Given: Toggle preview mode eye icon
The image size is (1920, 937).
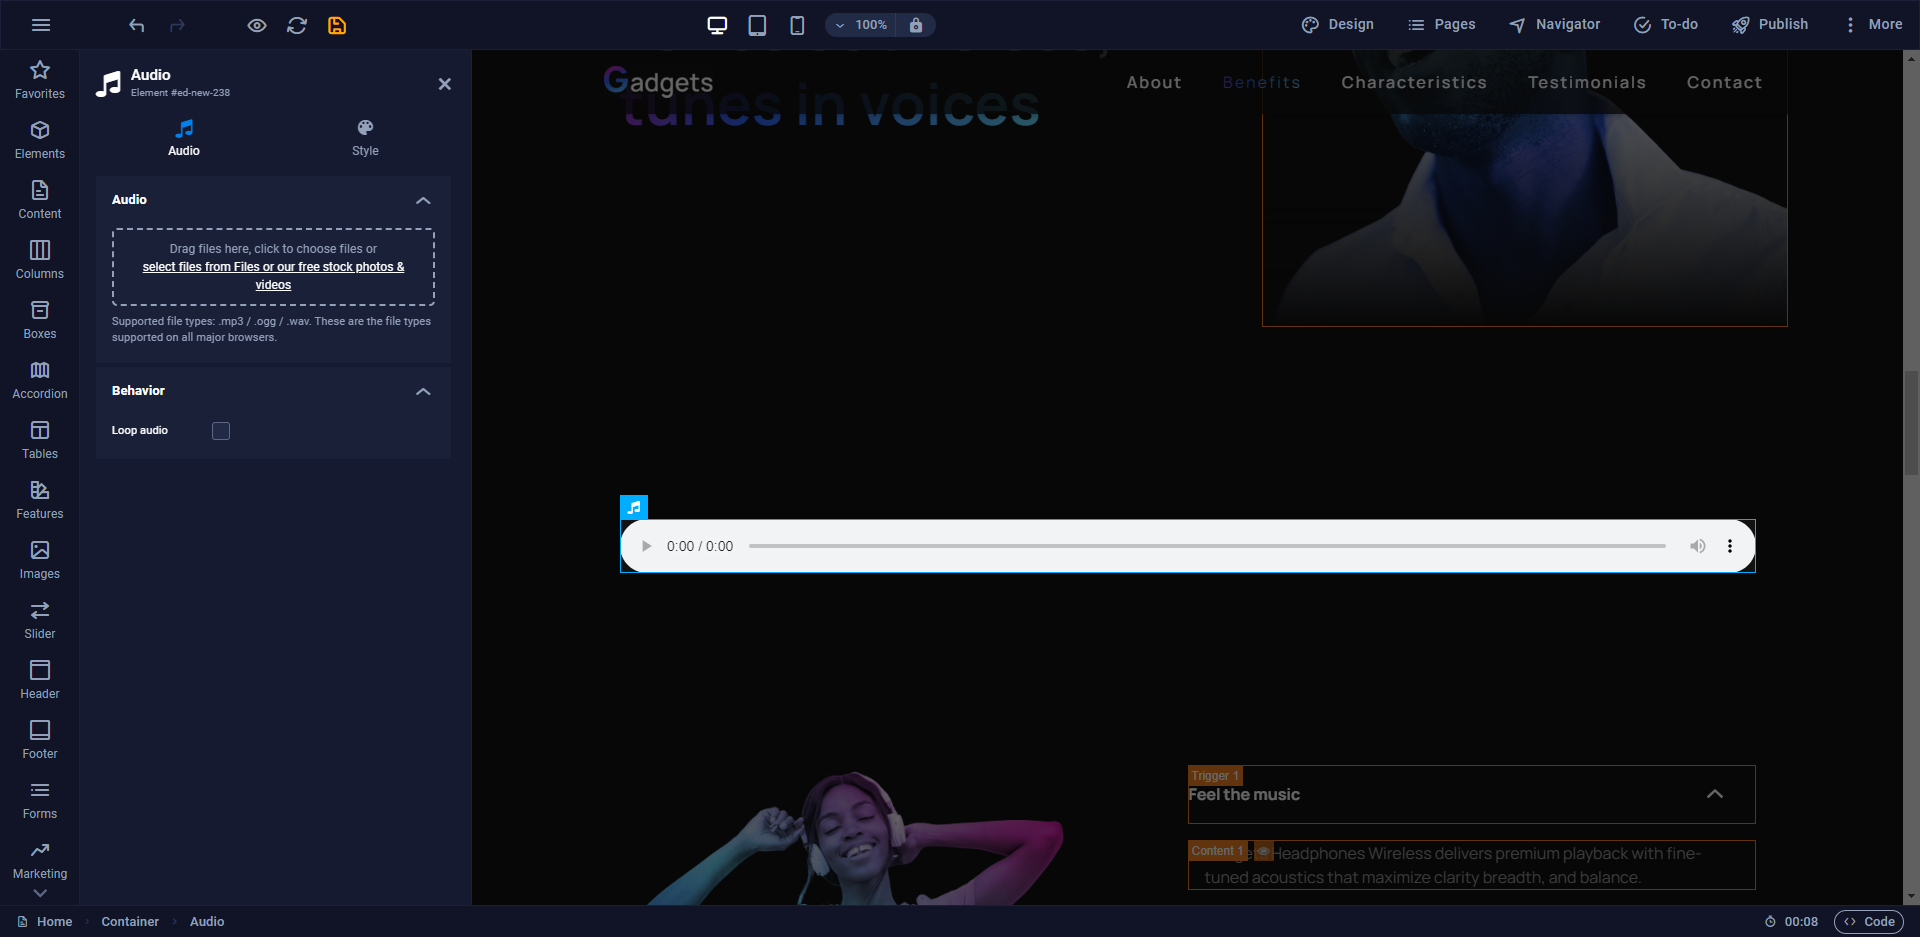Looking at the screenshot, I should 257,25.
